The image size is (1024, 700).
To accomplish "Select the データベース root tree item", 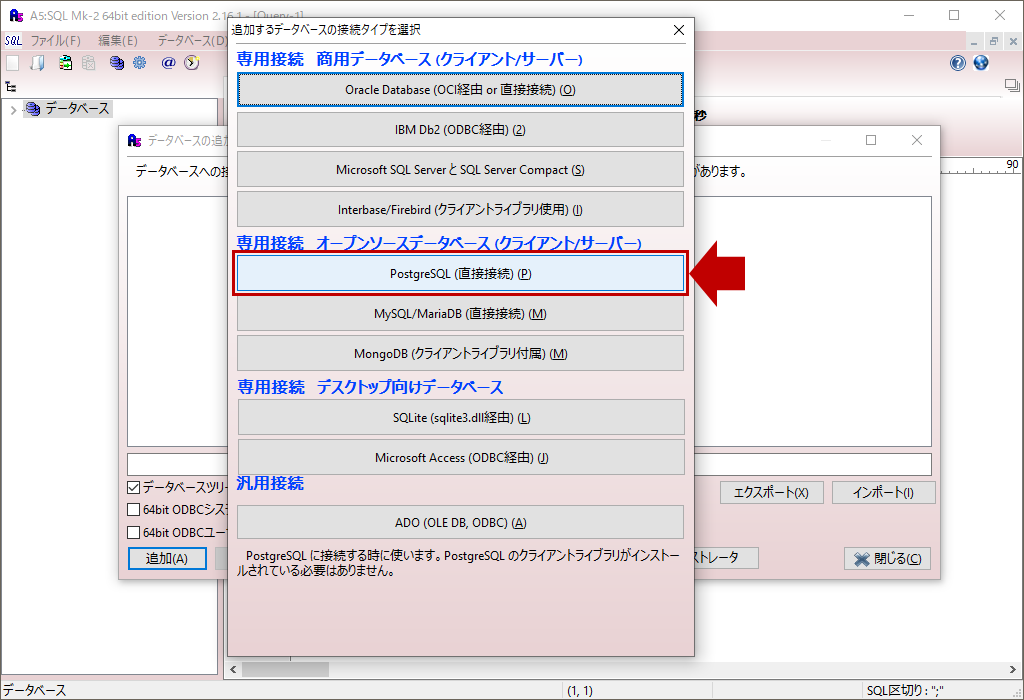I will [x=68, y=109].
